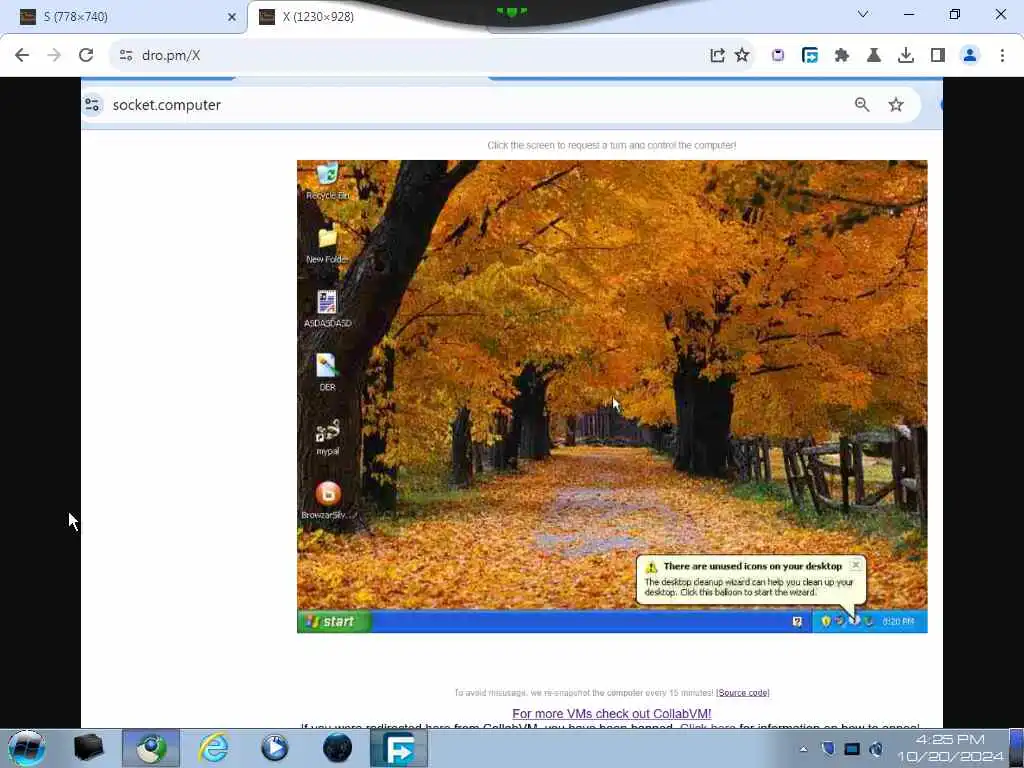Click 'Click the screen to request a turn' text

click(611, 145)
